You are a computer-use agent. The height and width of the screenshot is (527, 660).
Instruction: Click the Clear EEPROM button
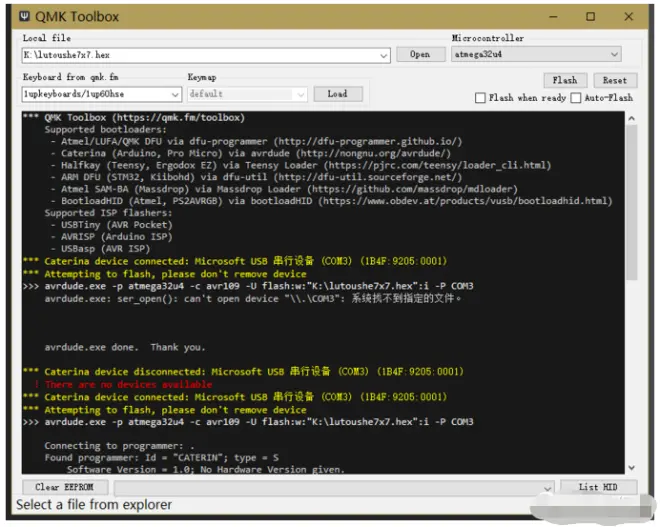click(64, 487)
